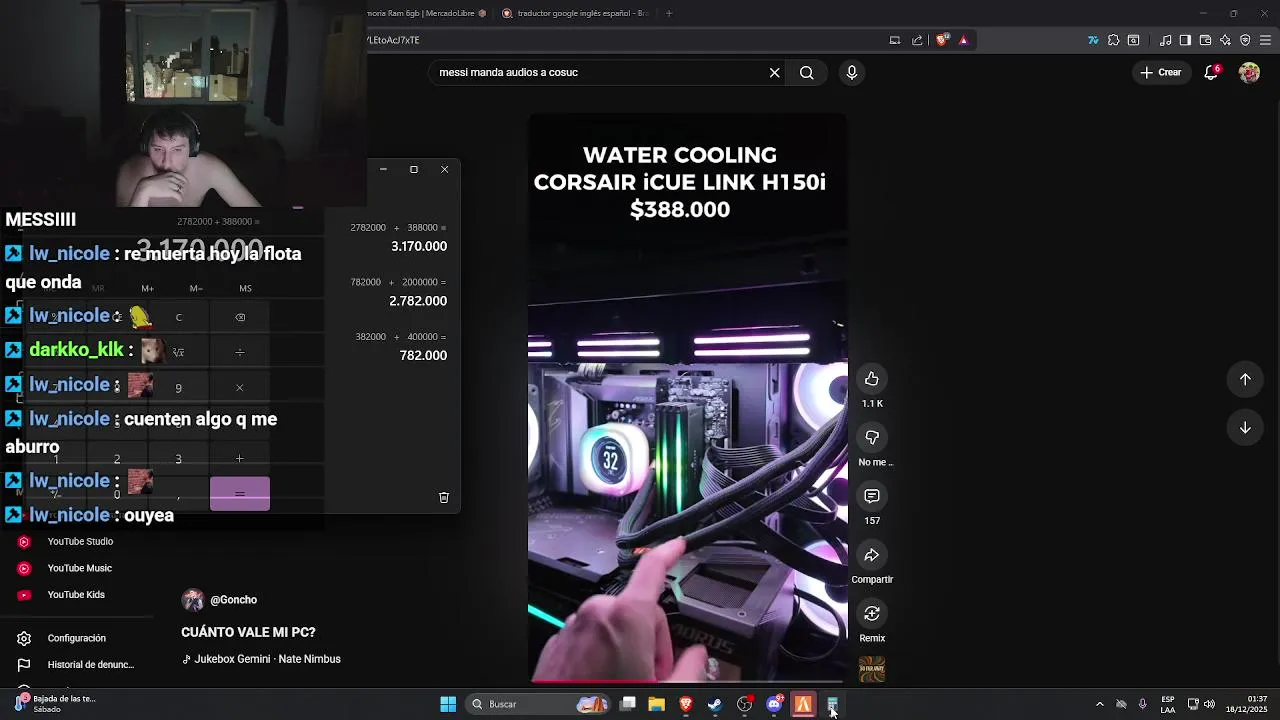1280x720 pixels.
Task: Clear the YouTube search text
Action: click(774, 72)
